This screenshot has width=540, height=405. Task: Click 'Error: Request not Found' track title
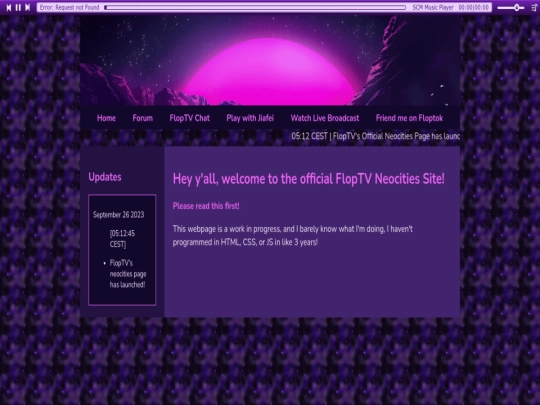click(69, 7)
